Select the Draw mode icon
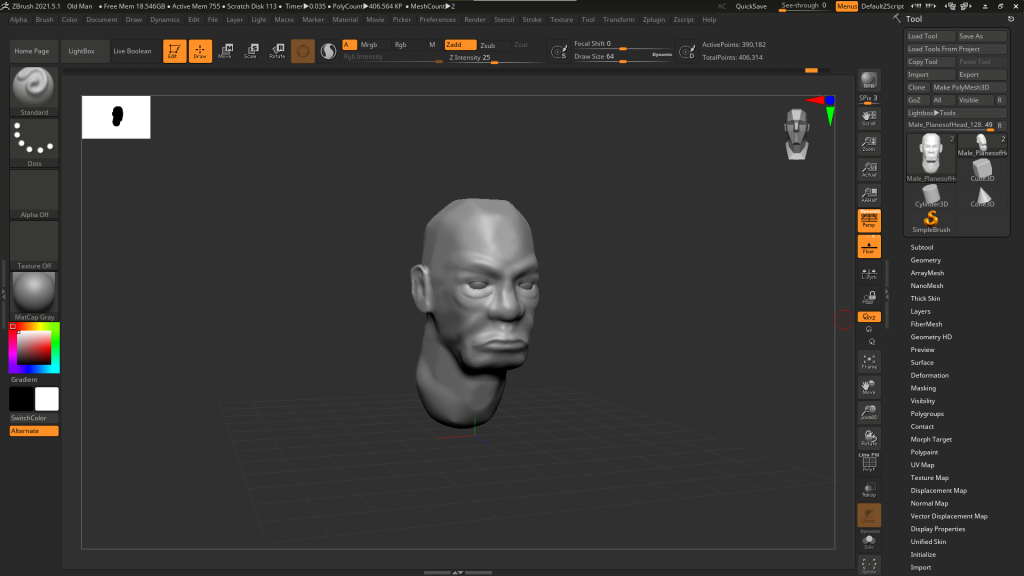This screenshot has width=1024, height=576. point(200,51)
